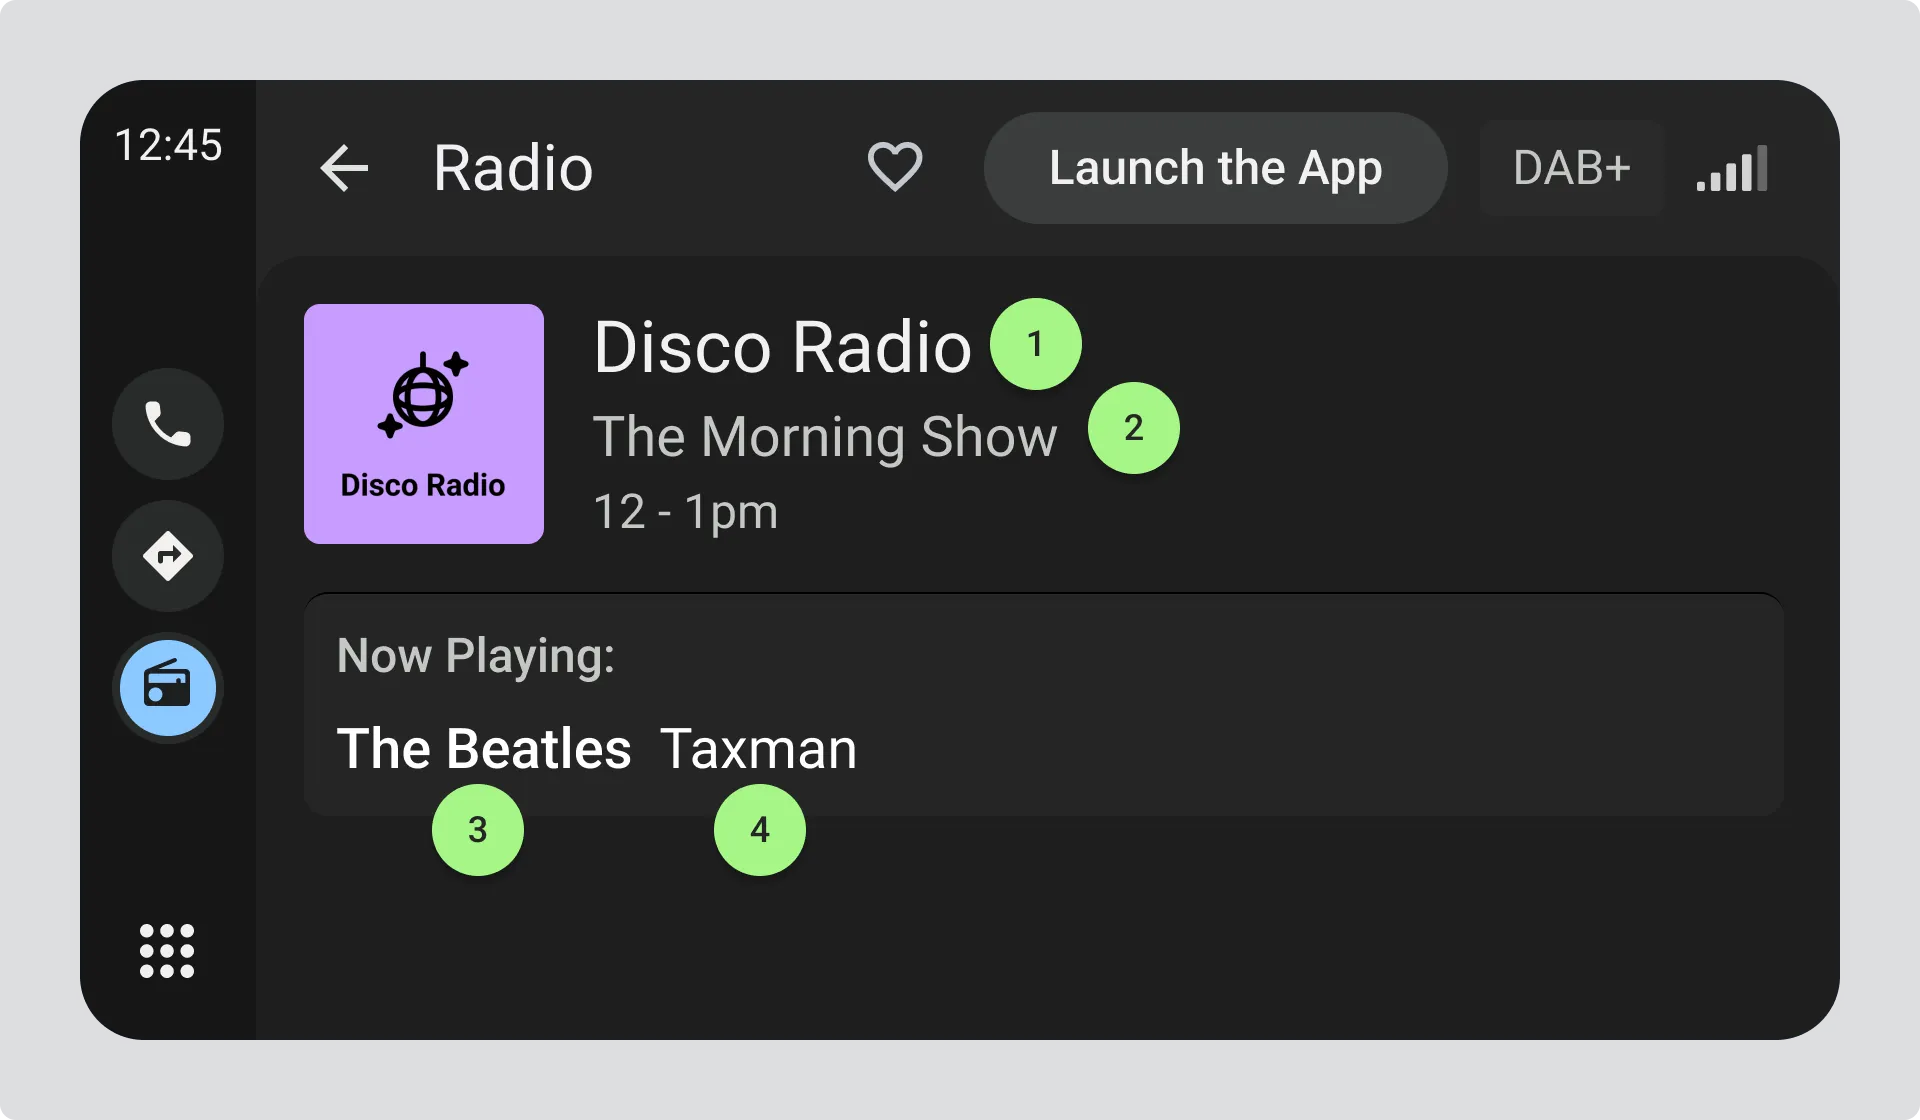
Task: Click the 12 - 1pm show time
Action: pos(685,512)
